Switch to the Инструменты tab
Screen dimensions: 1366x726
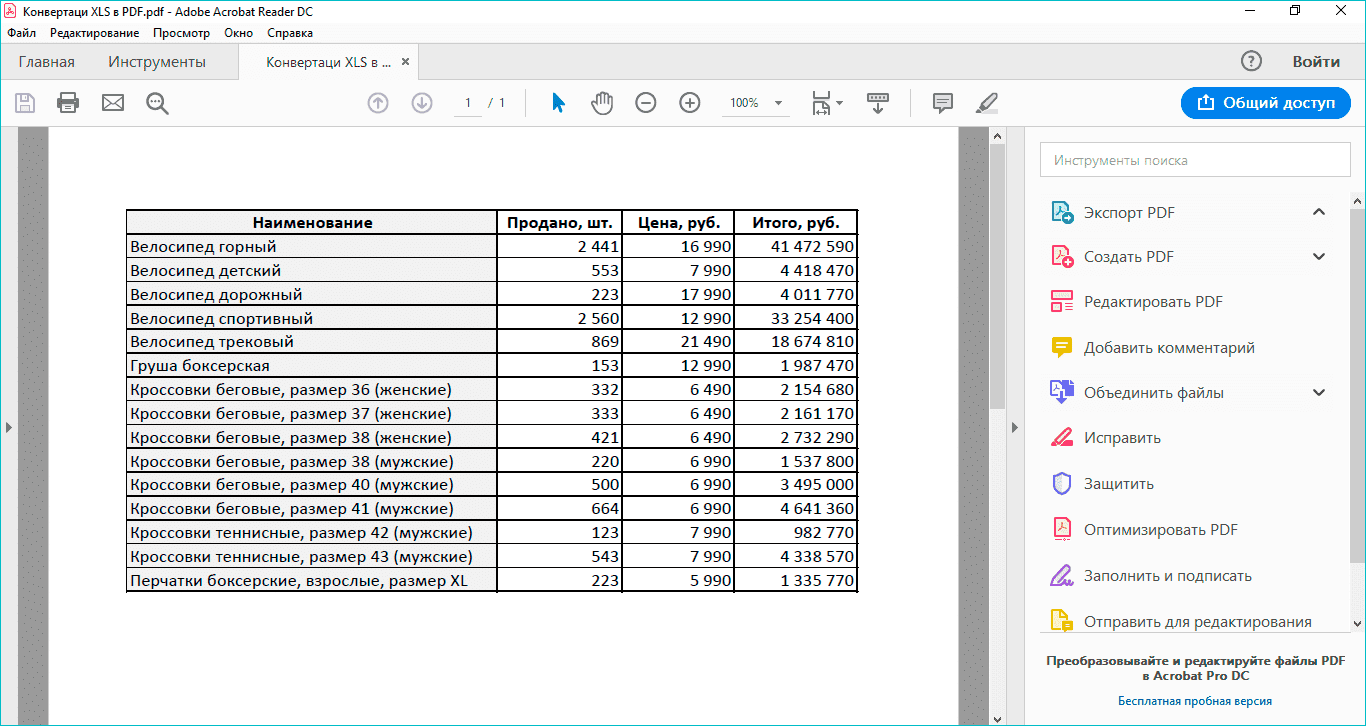(155, 61)
